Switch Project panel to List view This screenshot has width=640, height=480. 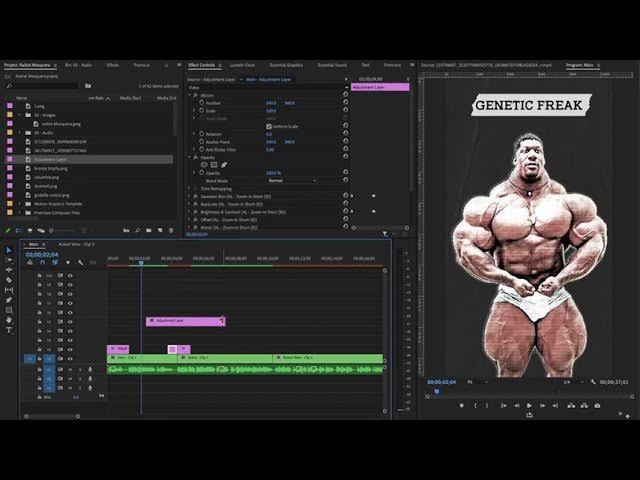pyautogui.click(x=18, y=231)
